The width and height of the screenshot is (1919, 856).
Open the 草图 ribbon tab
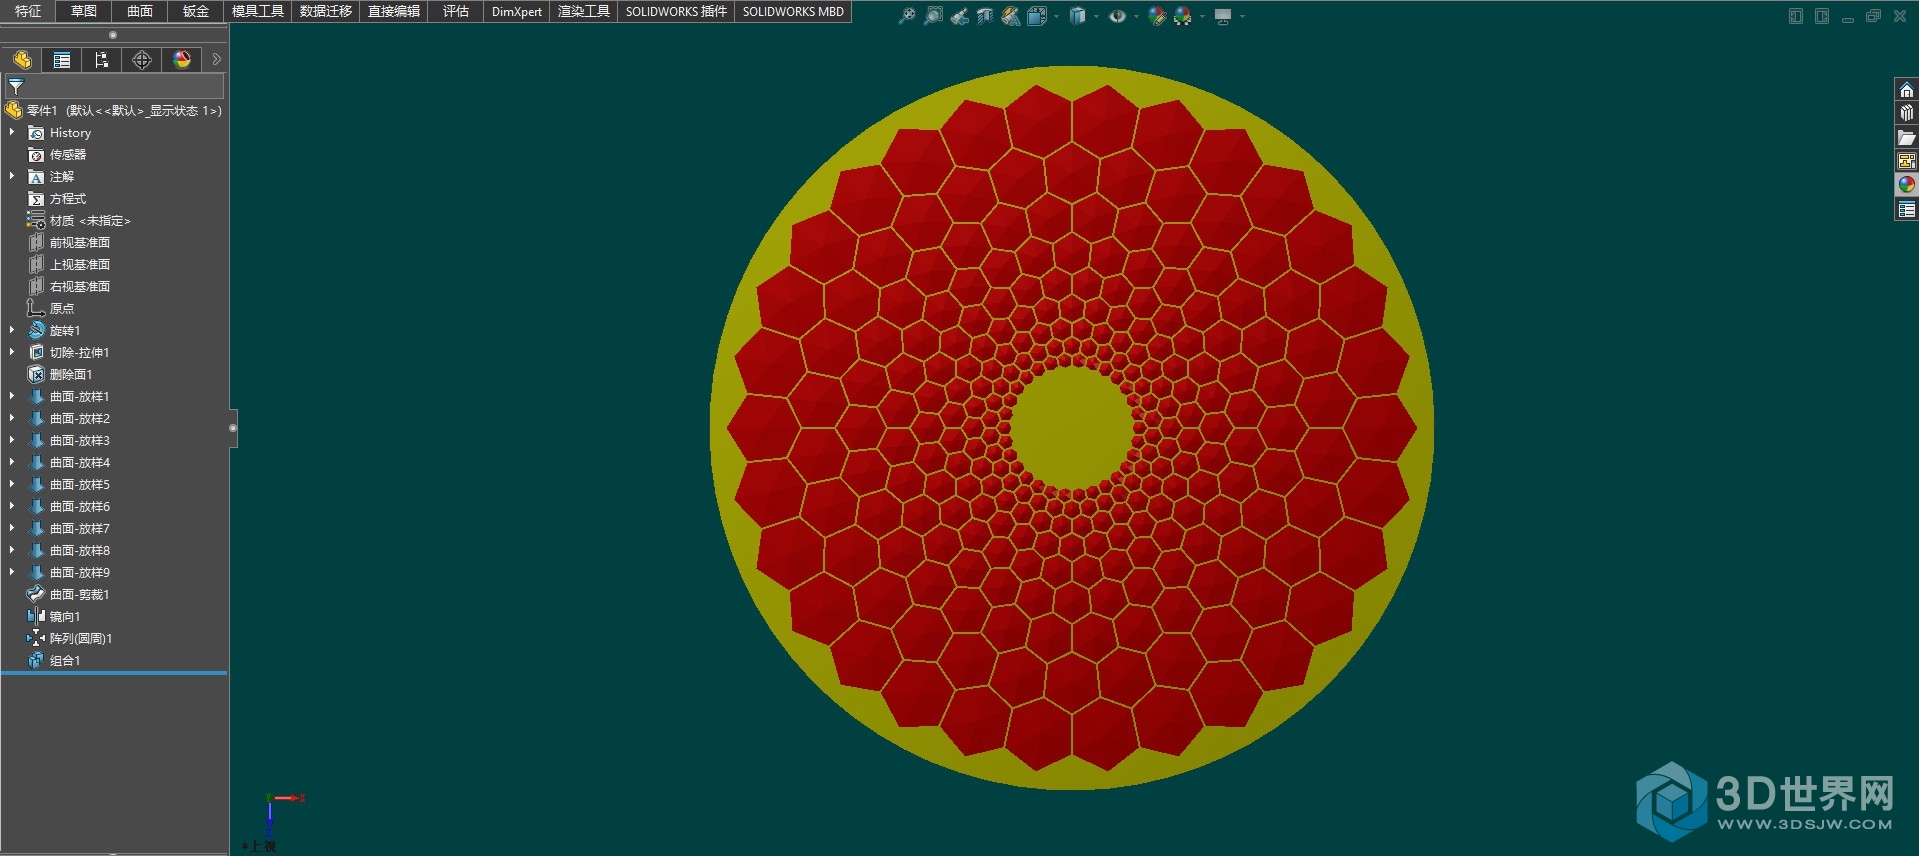pos(84,11)
